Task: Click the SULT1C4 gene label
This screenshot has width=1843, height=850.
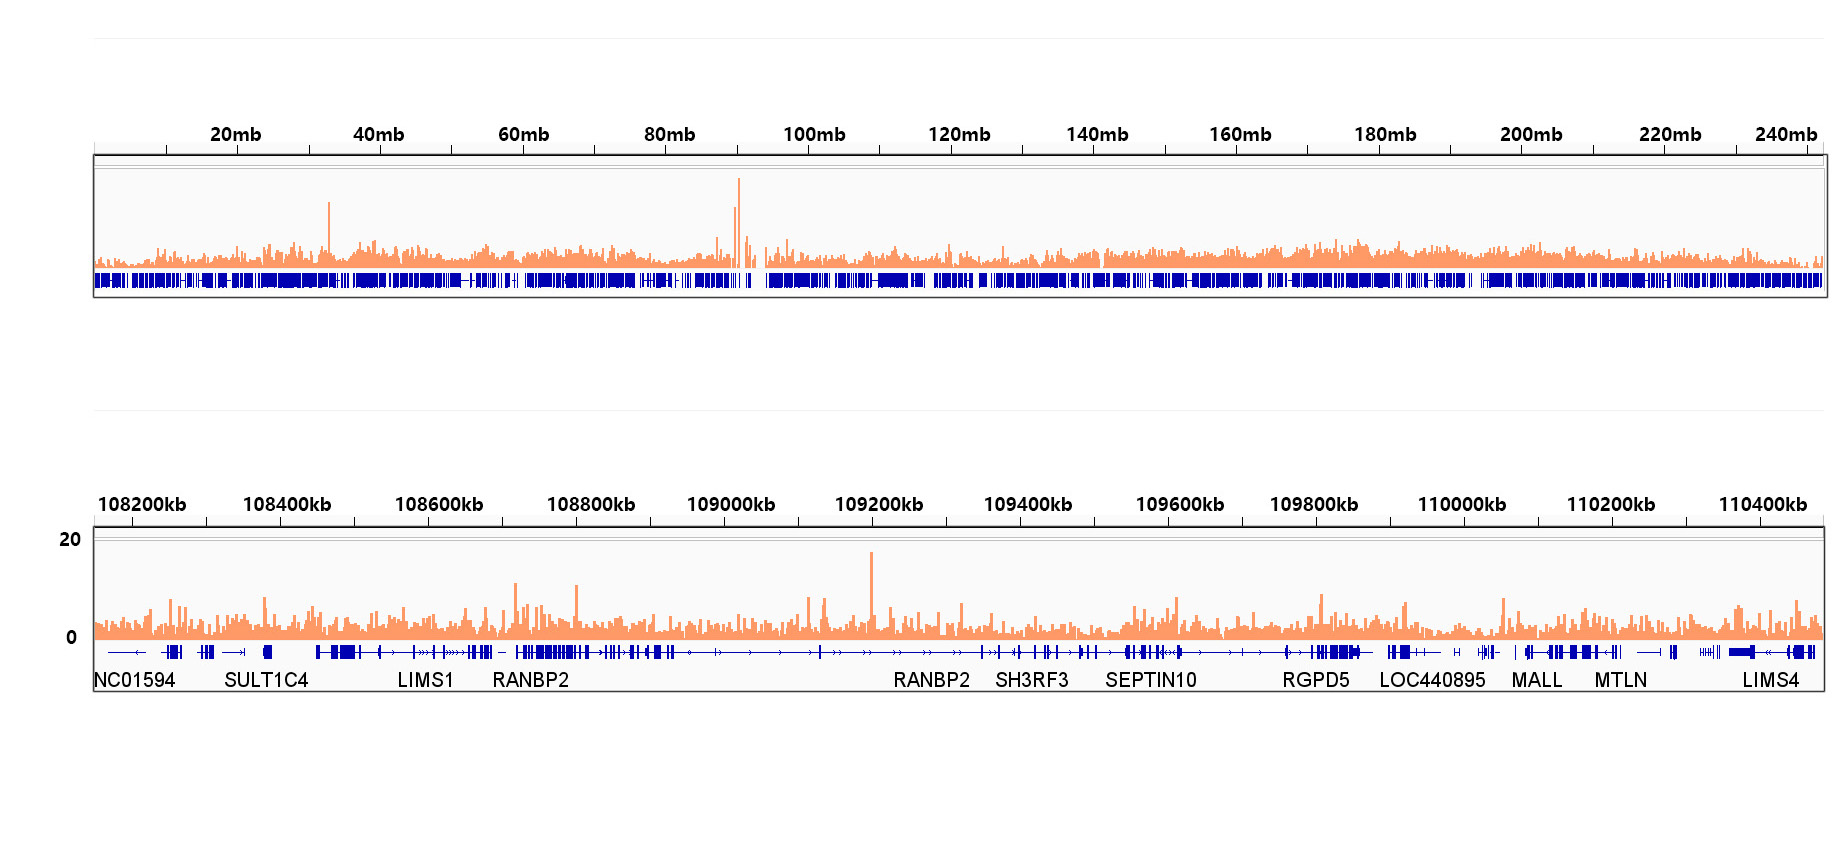Action: (266, 680)
